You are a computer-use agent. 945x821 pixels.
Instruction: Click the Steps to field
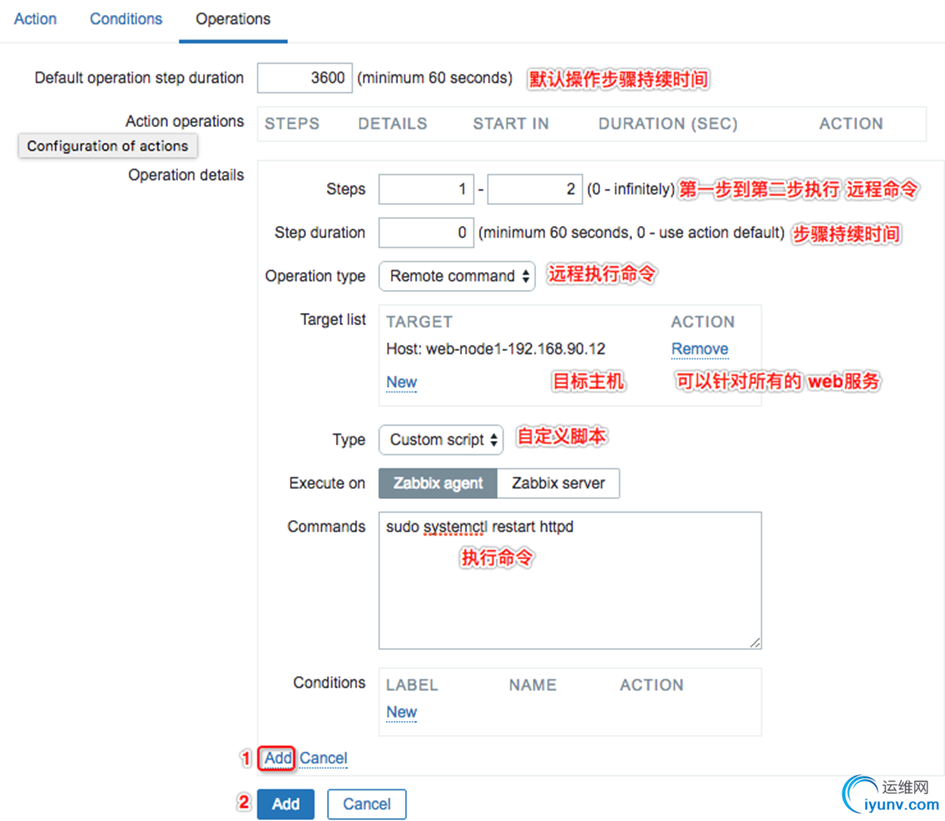tap(535, 189)
